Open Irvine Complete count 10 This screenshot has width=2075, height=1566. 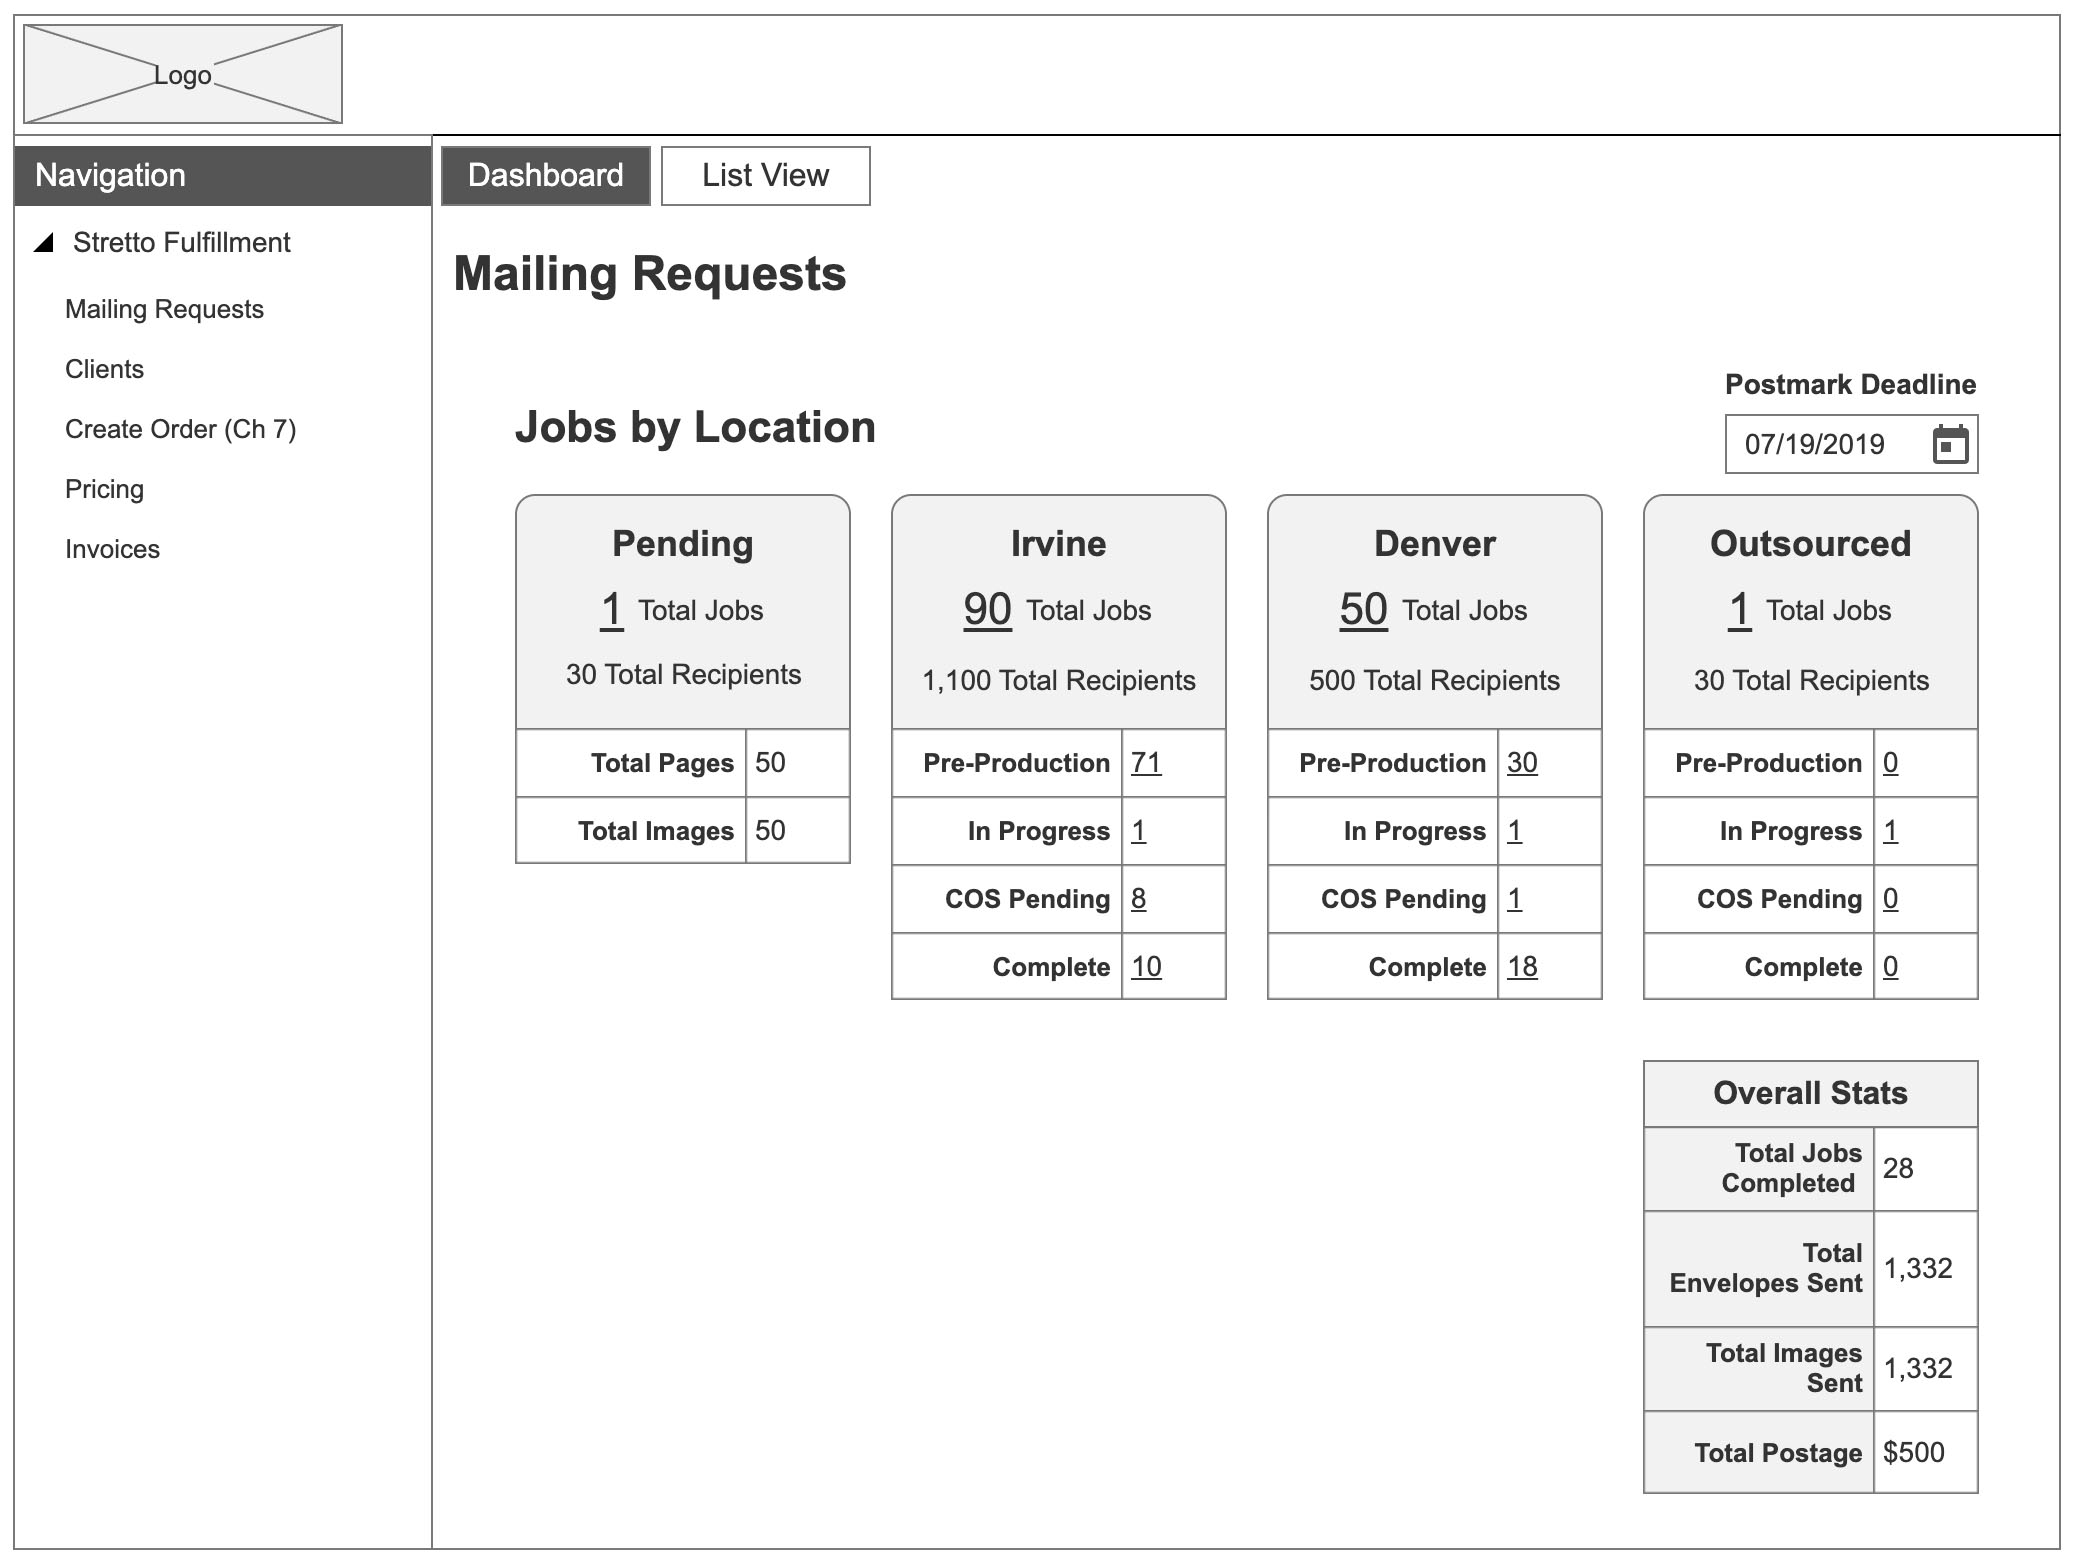[x=1146, y=967]
